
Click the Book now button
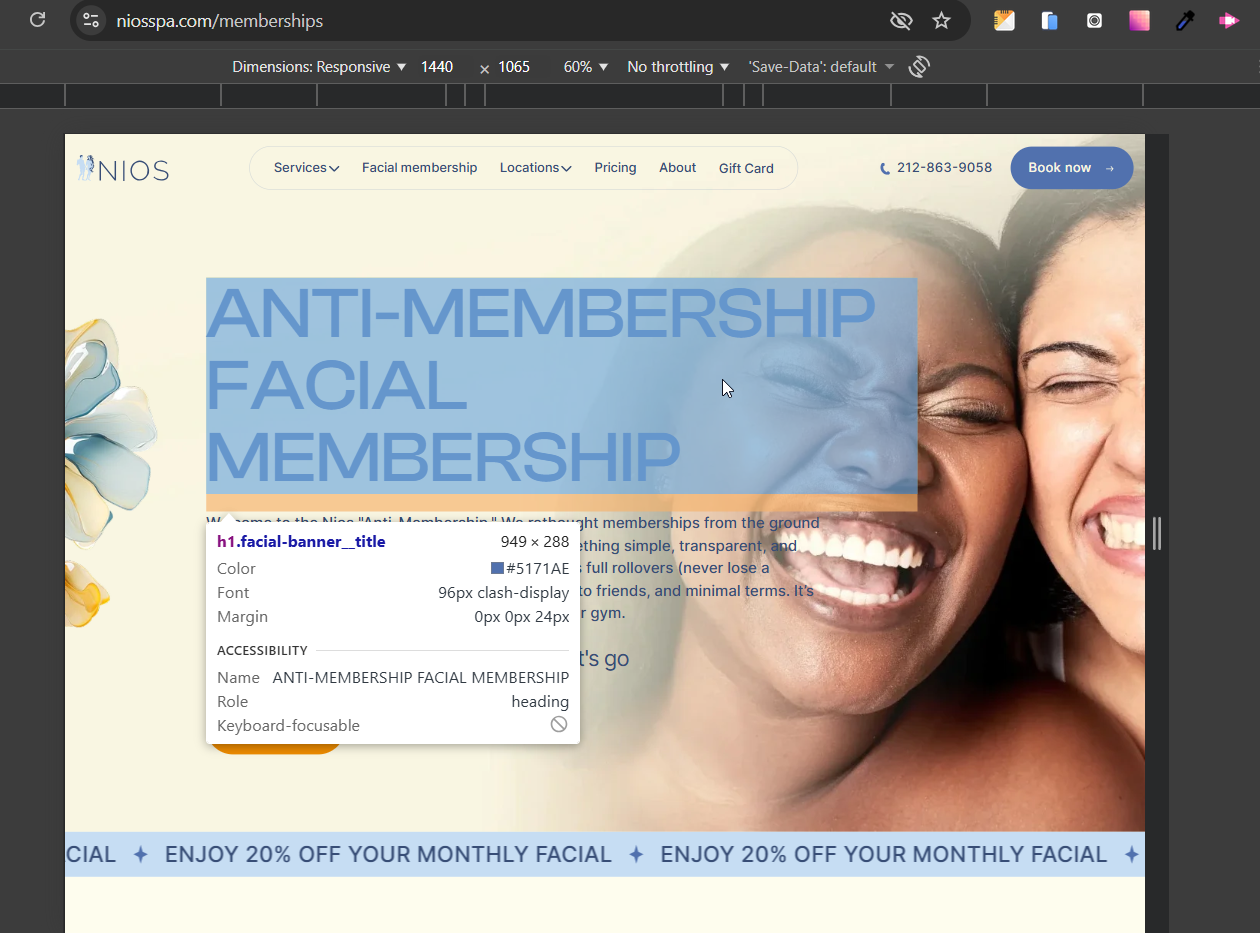(x=1071, y=168)
